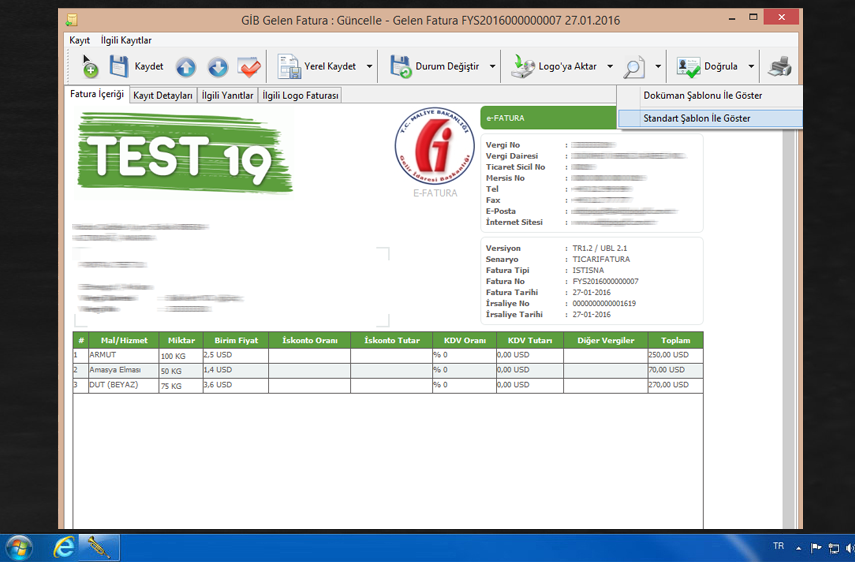Click the TR1.2 / UBL 2.1 version value
855x562 pixels.
click(x=599, y=248)
